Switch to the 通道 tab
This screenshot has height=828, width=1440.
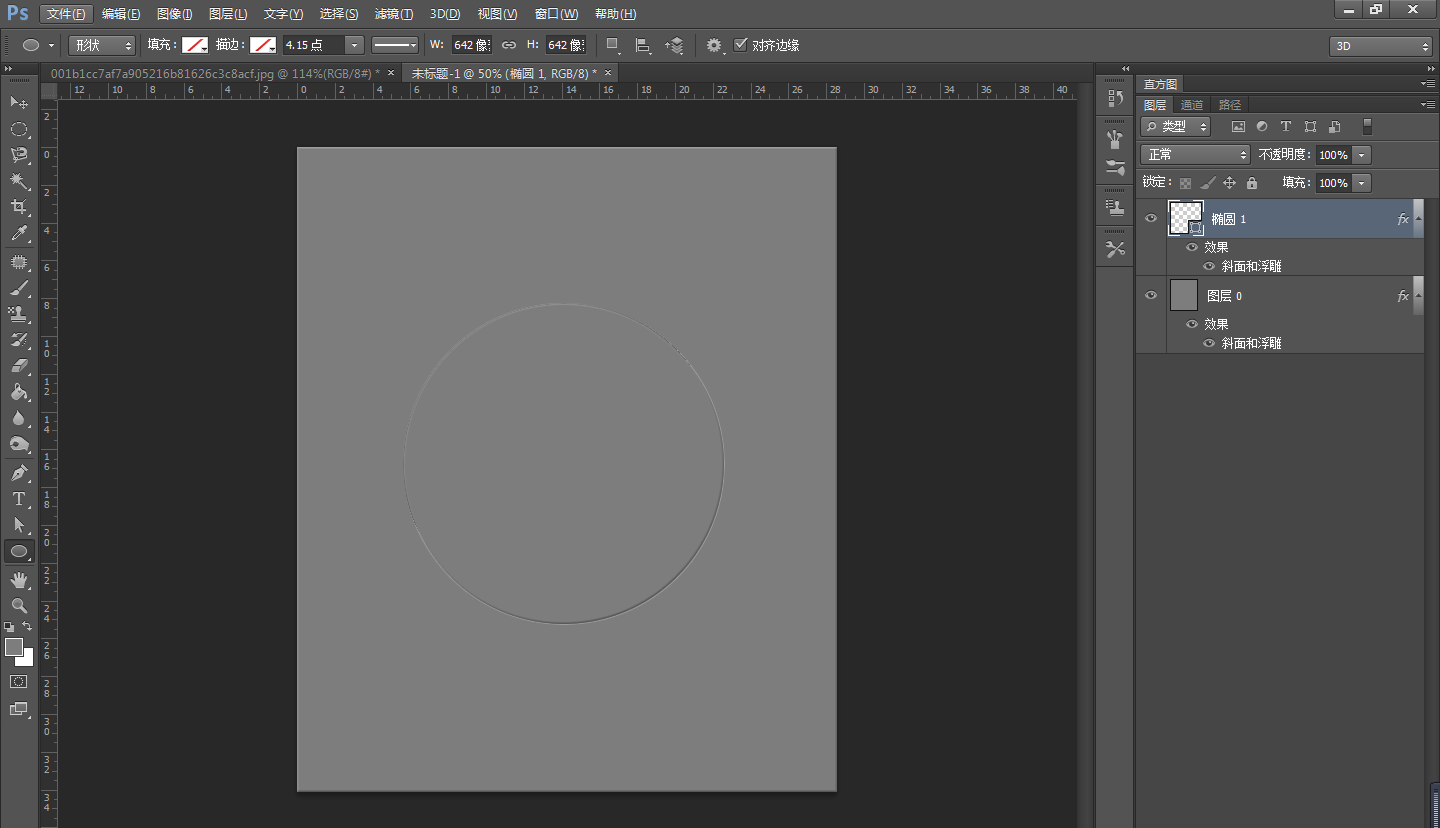(x=1192, y=105)
